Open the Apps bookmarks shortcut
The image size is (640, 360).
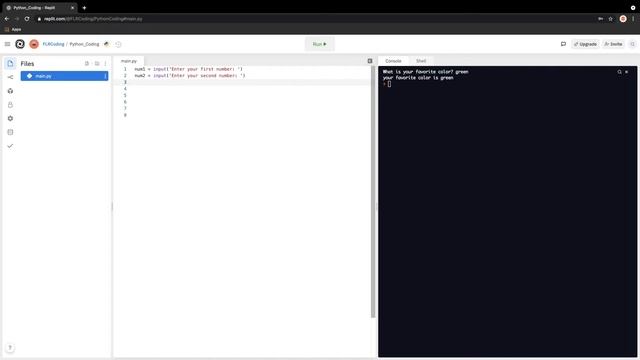[x=13, y=29]
